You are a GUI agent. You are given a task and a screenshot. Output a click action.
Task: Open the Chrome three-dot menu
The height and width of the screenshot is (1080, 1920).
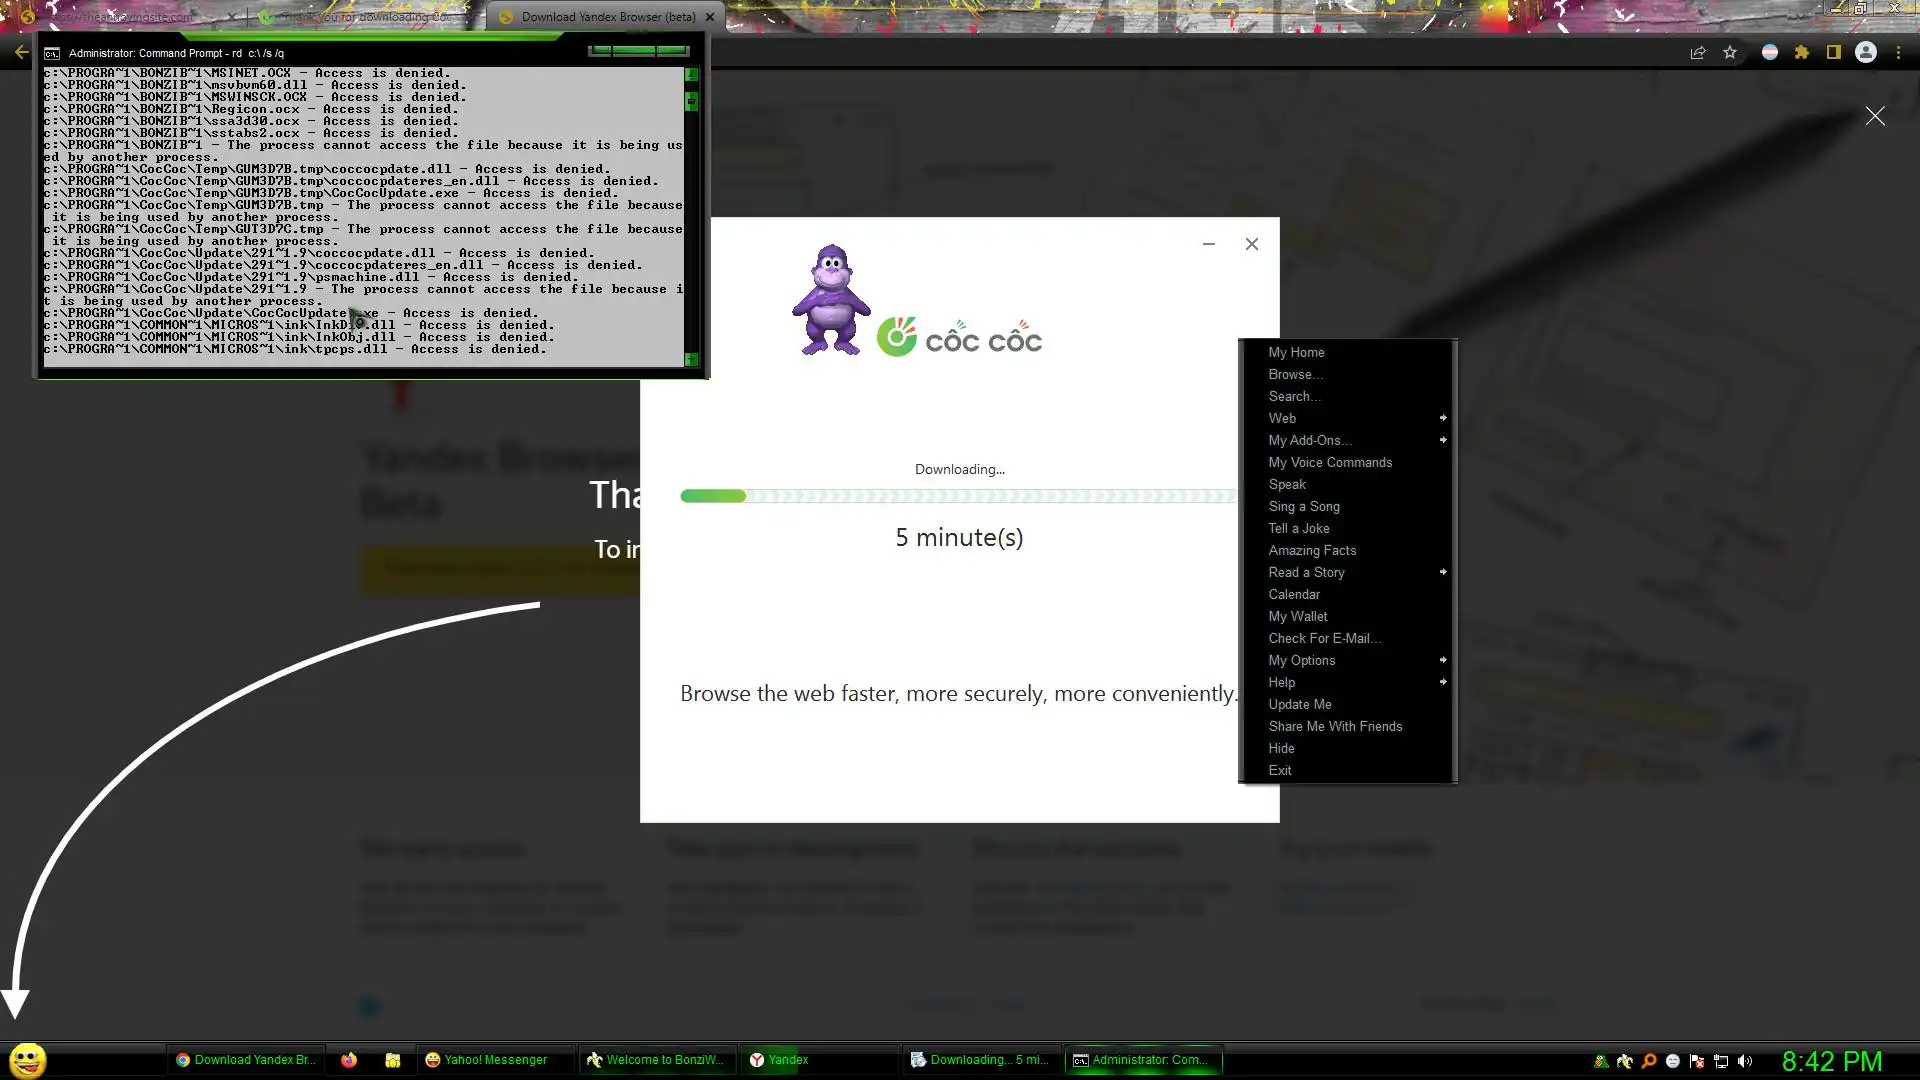pyautogui.click(x=1898, y=53)
